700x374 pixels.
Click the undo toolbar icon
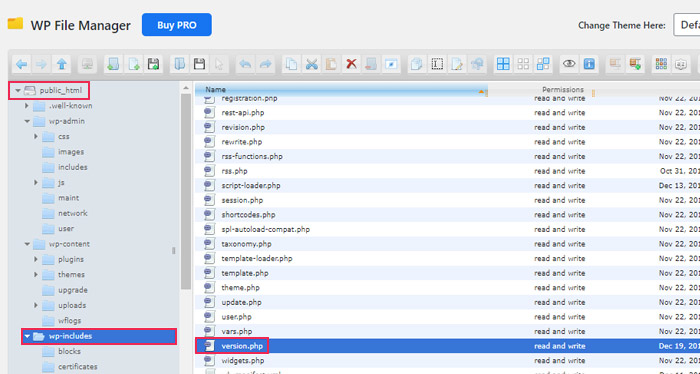[245, 64]
